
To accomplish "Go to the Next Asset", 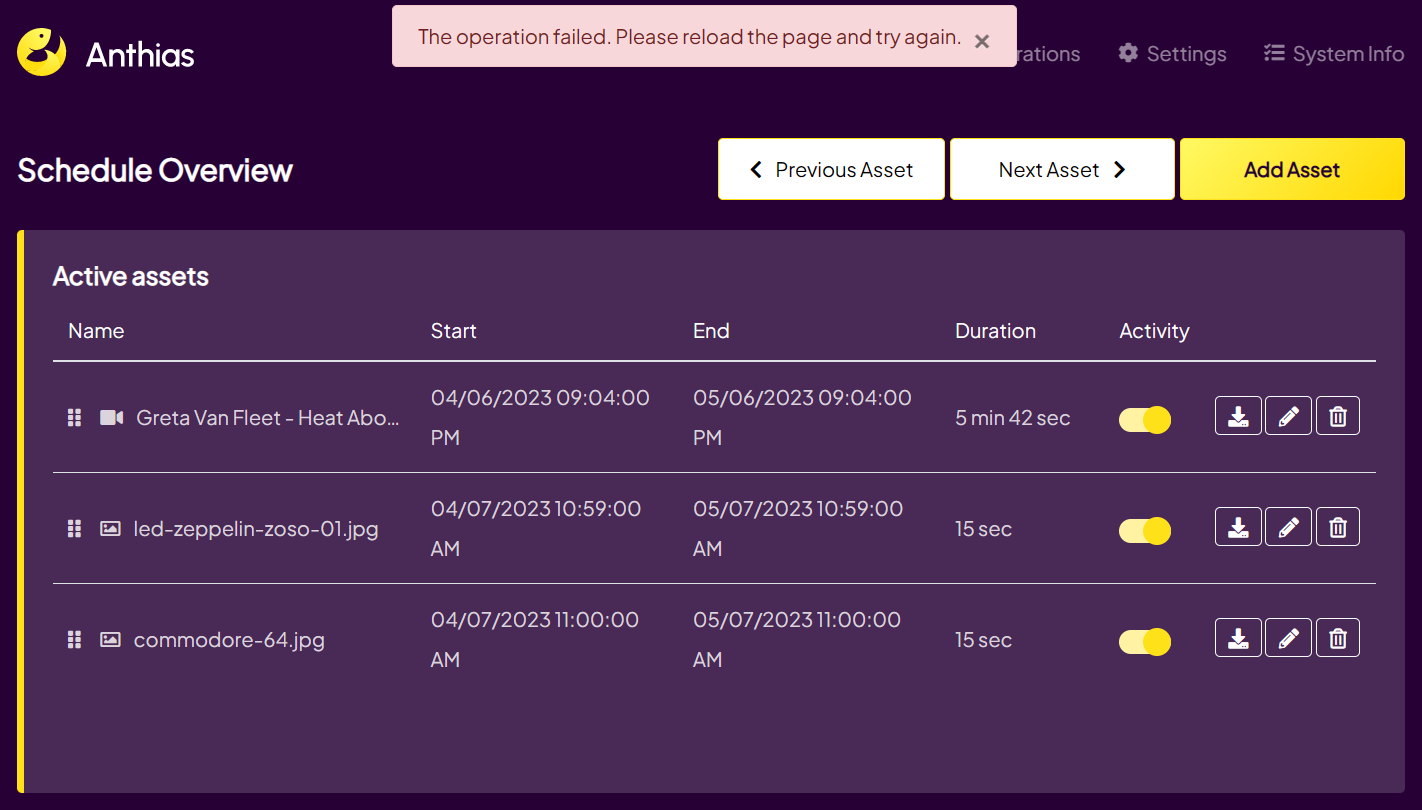I will [x=1062, y=169].
